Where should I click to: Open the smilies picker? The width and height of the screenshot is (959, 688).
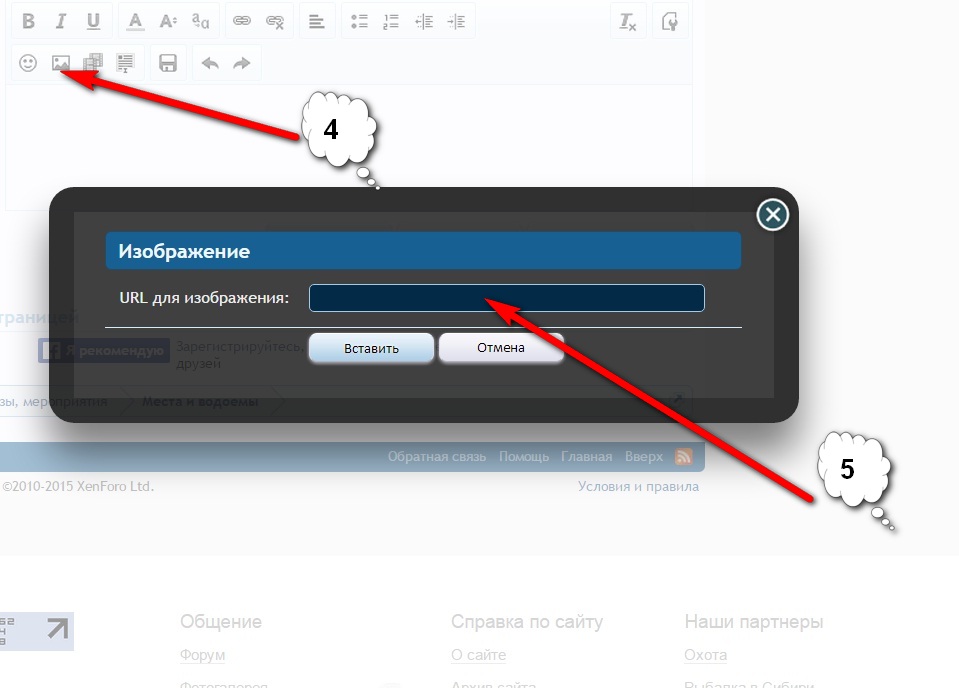tap(29, 63)
